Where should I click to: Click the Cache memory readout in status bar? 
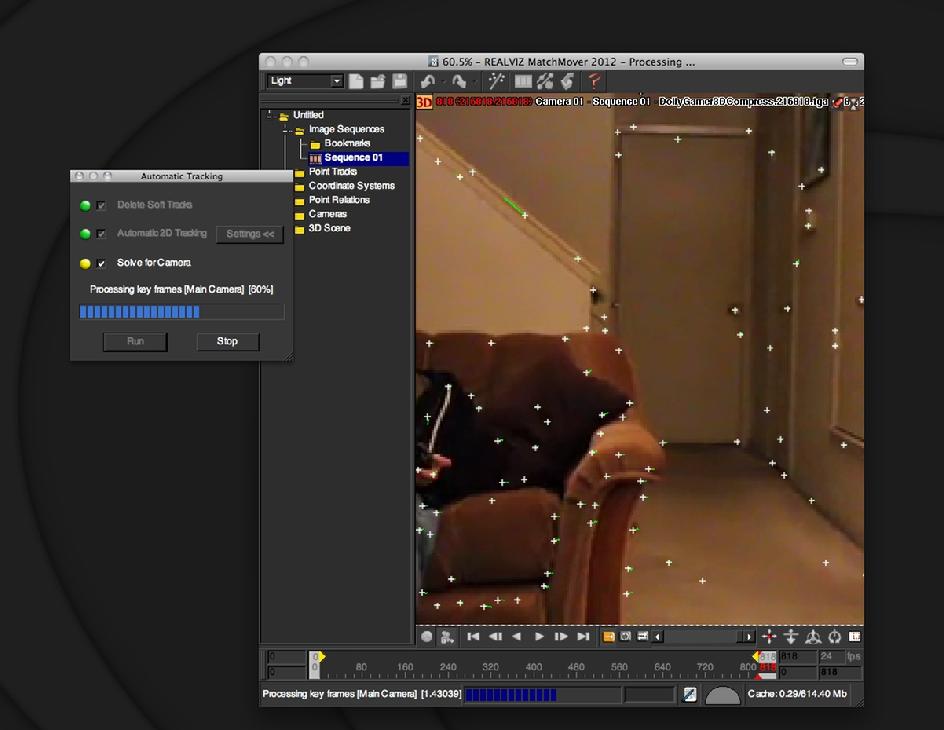797,694
